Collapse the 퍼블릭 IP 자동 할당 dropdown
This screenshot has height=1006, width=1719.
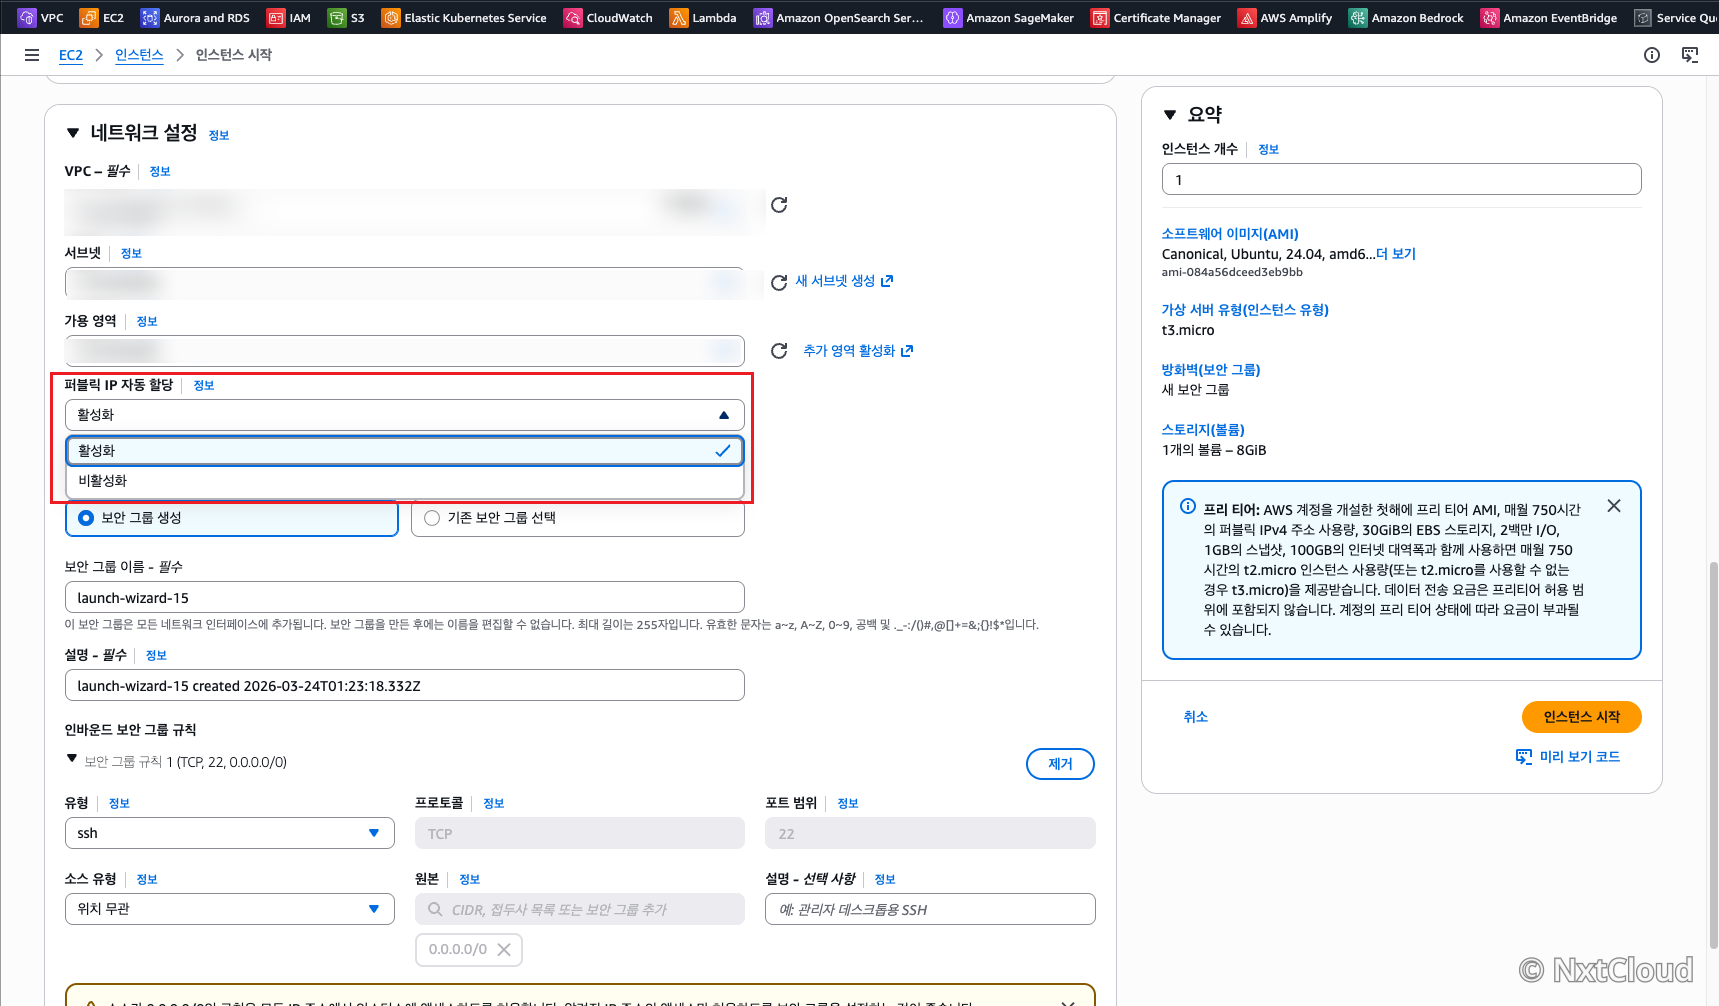[x=405, y=415]
